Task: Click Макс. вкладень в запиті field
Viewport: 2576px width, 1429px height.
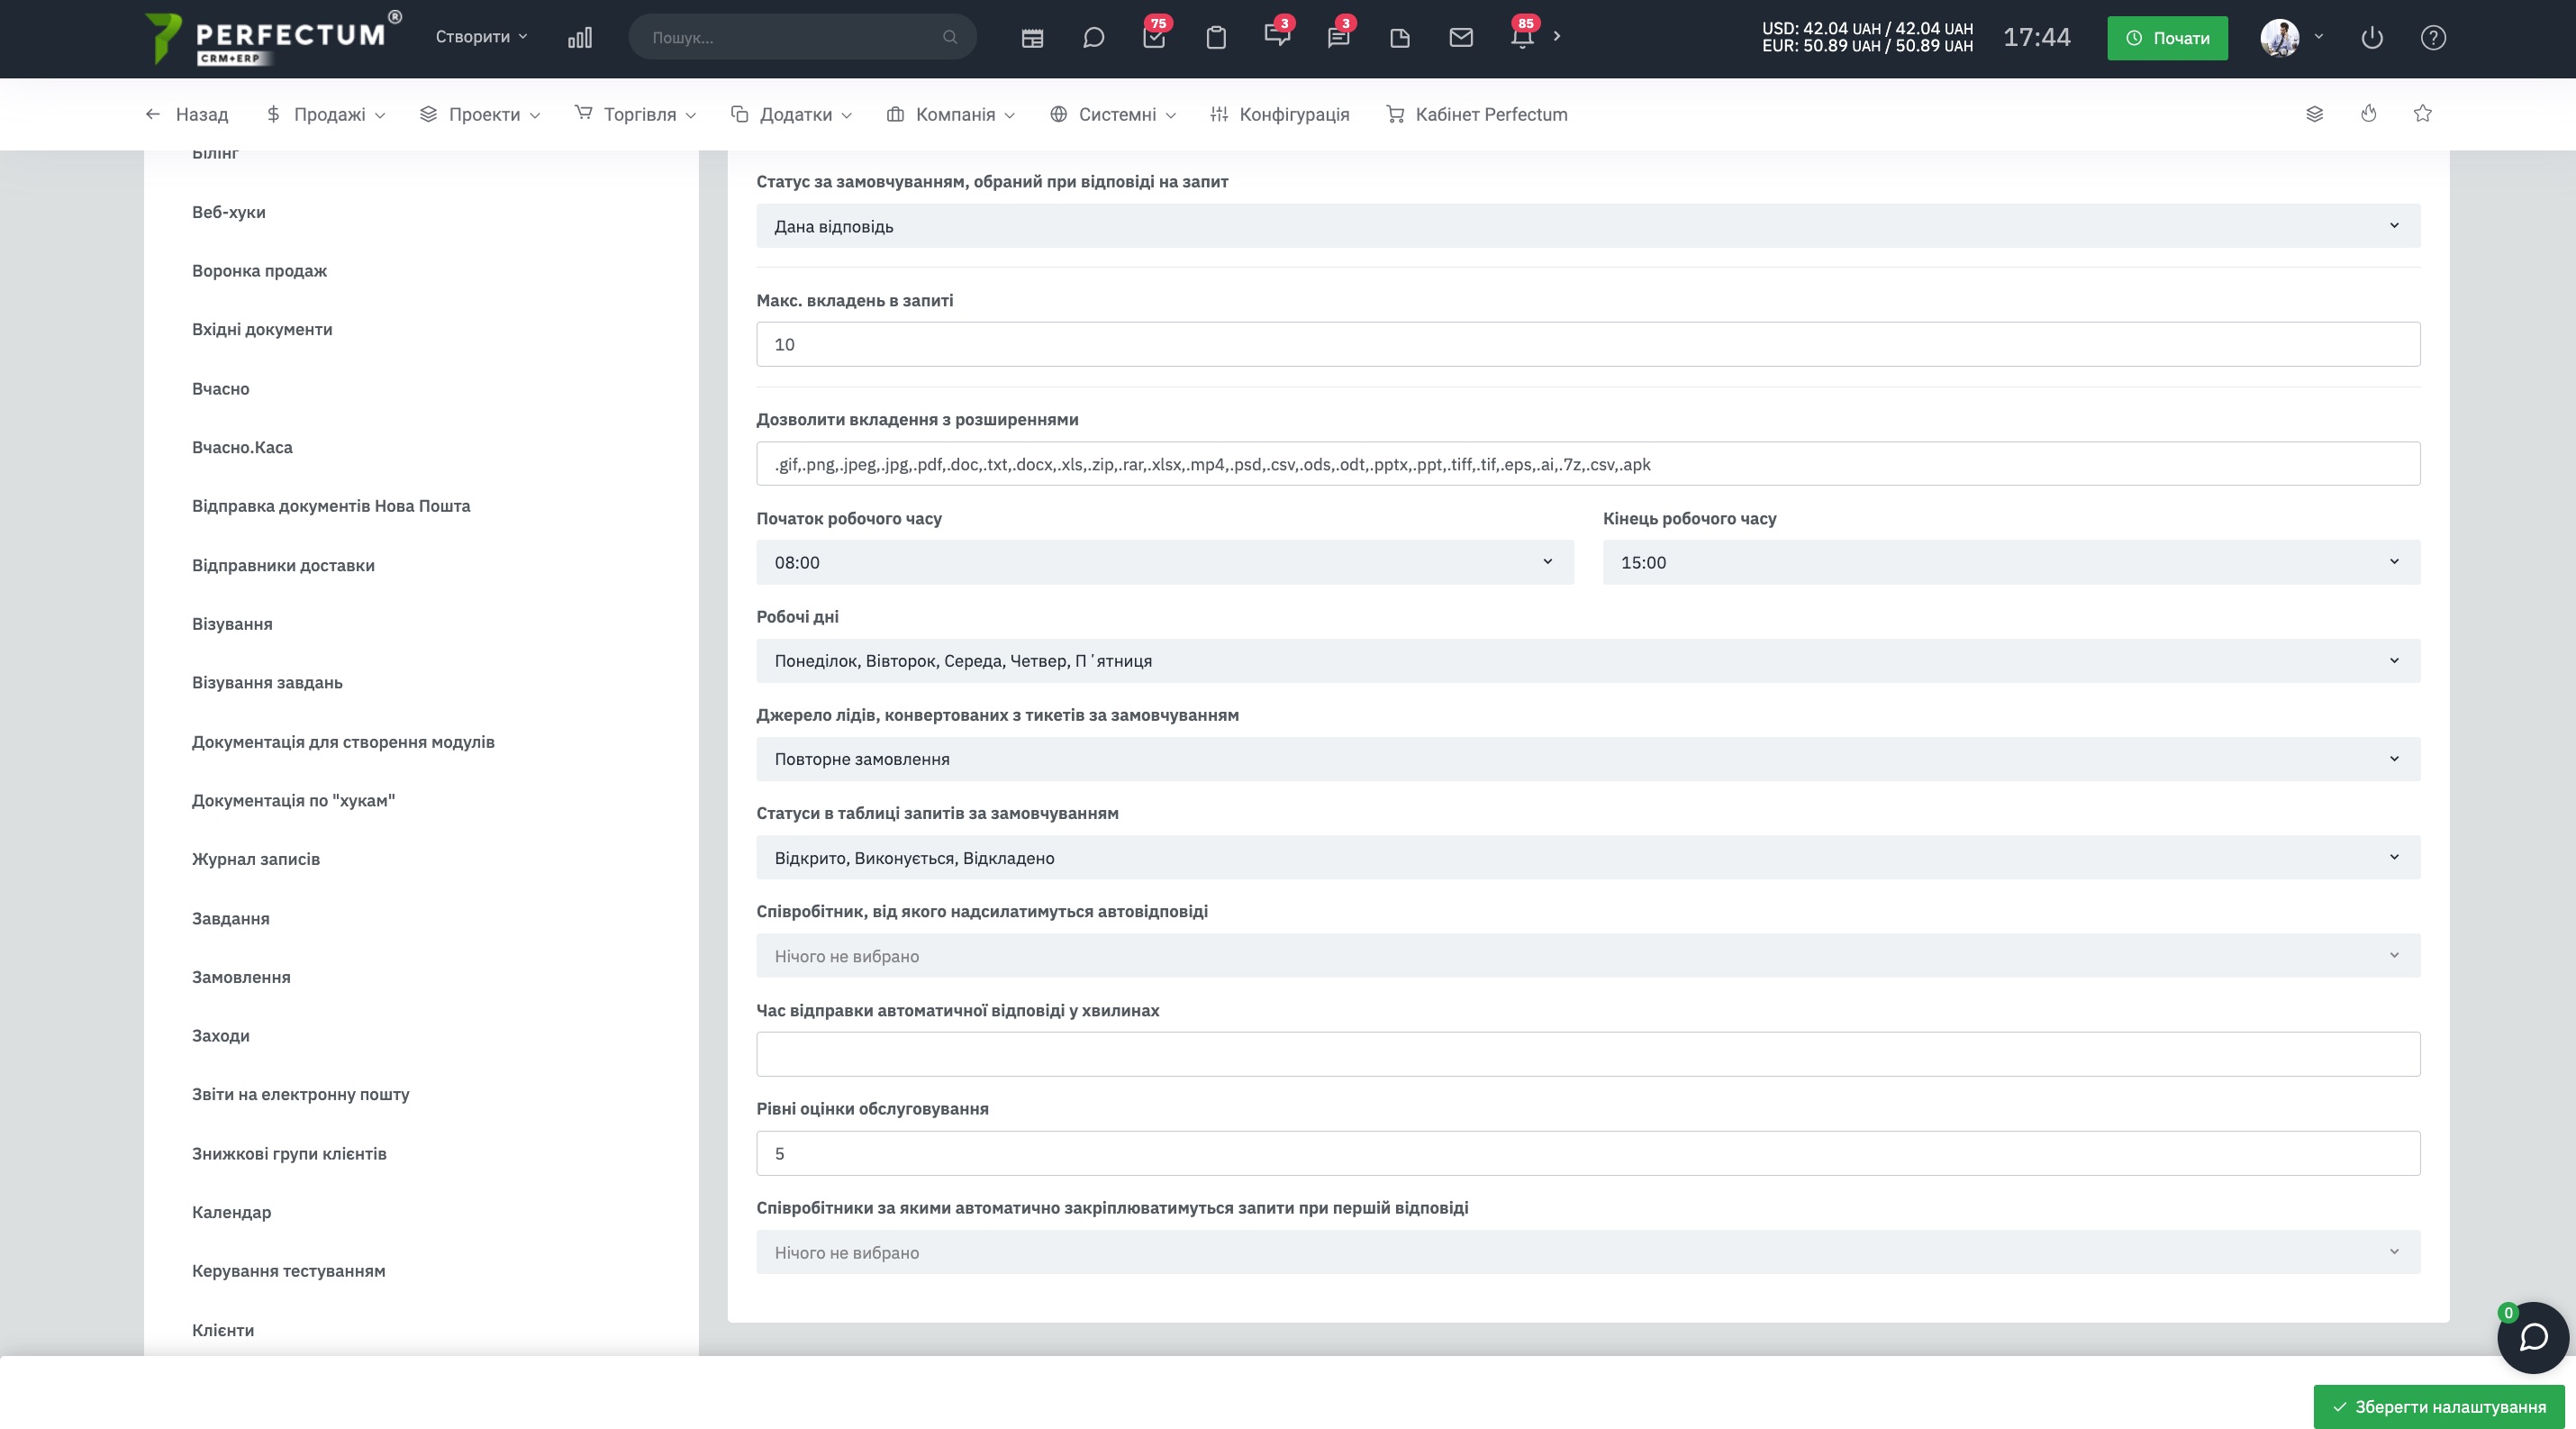Action: point(1588,344)
